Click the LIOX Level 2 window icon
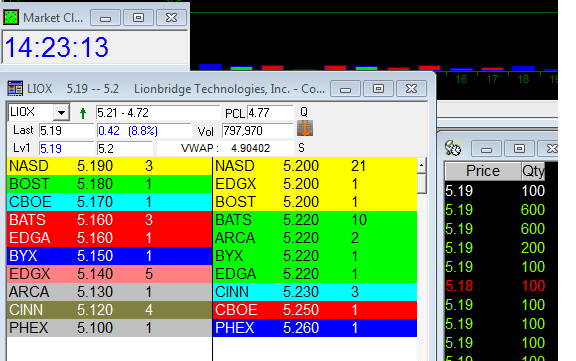The image size is (576, 361). pyautogui.click(x=15, y=89)
